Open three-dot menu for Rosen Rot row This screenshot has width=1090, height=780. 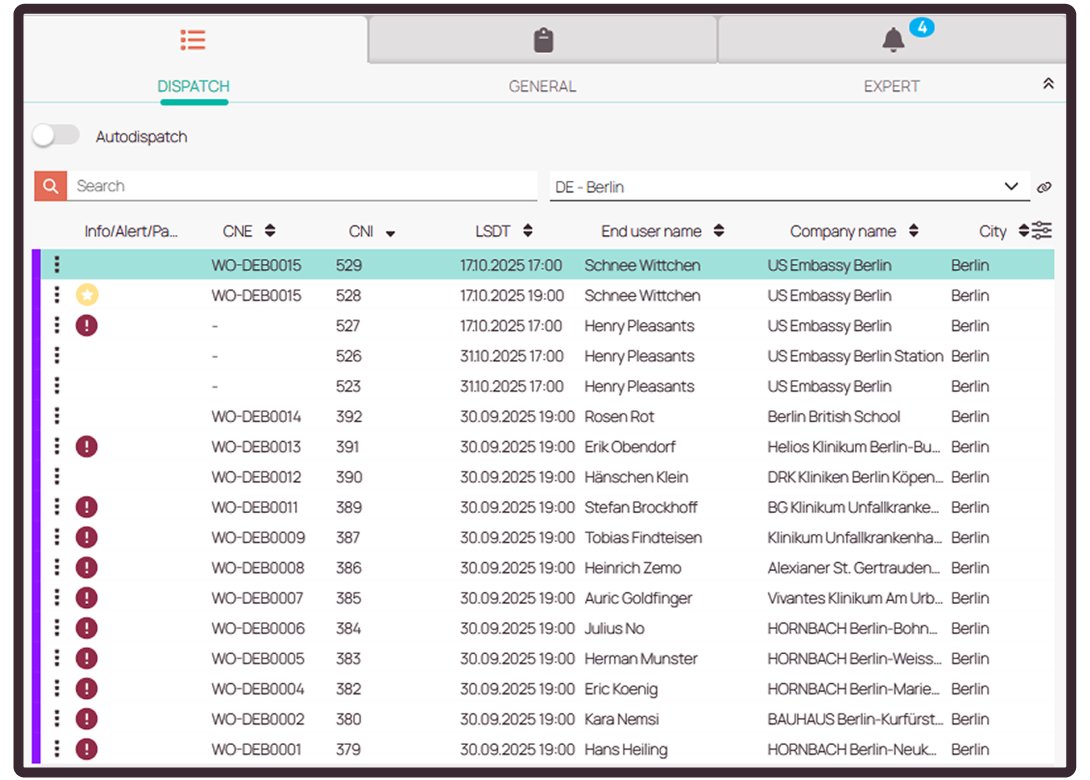pos(57,416)
